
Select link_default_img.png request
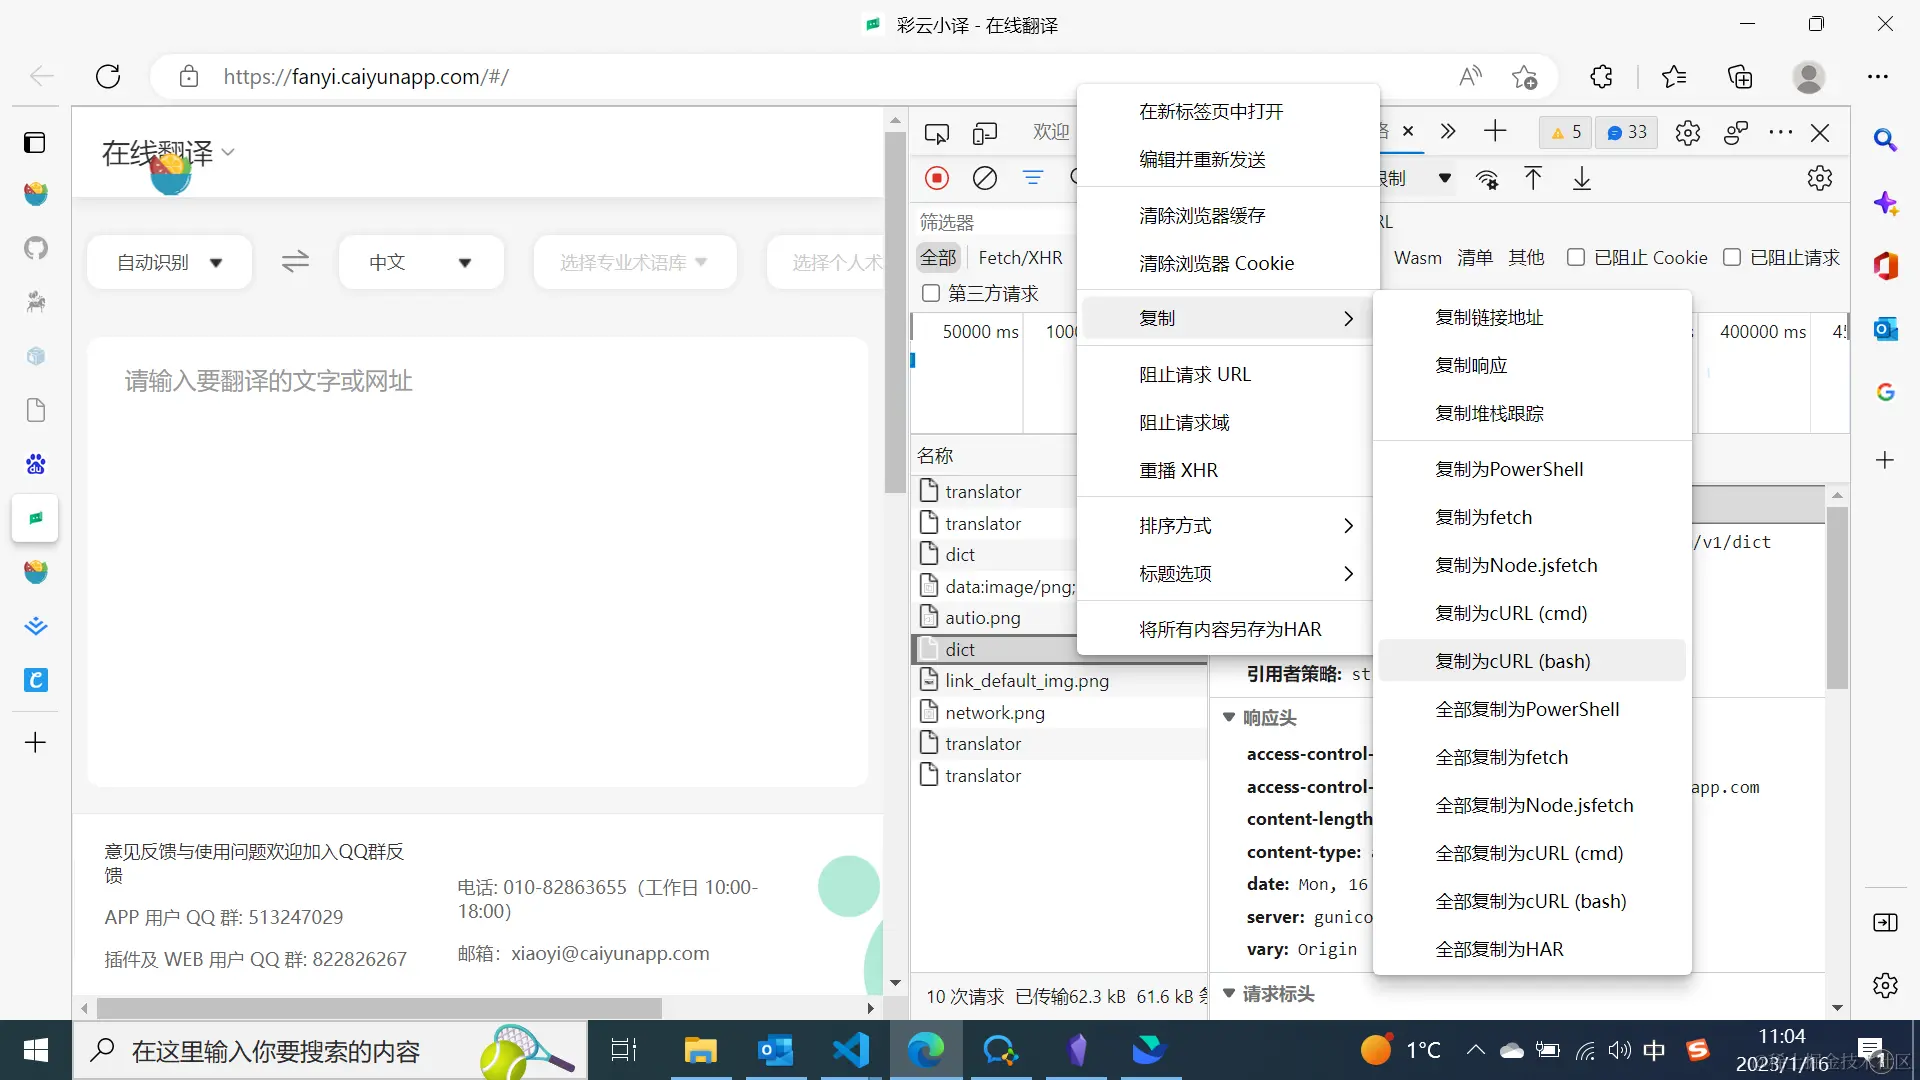(x=1026, y=681)
